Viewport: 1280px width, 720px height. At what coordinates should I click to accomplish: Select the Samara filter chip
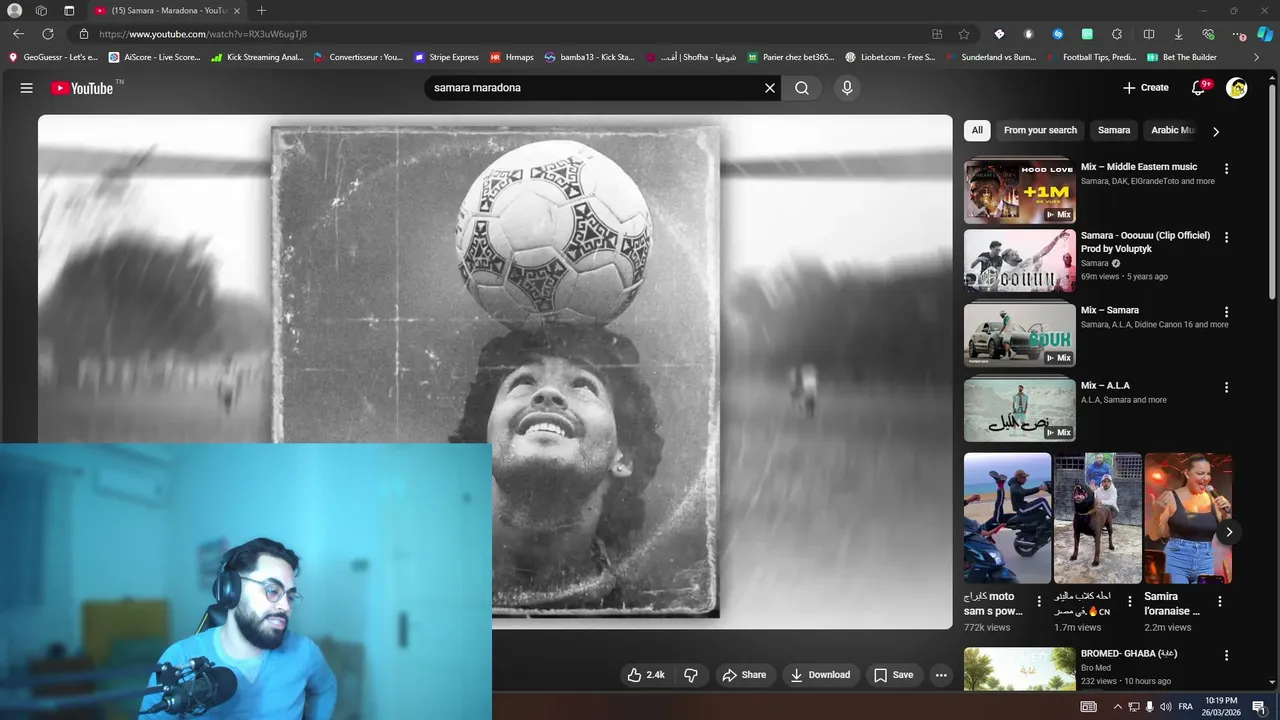click(x=1114, y=130)
